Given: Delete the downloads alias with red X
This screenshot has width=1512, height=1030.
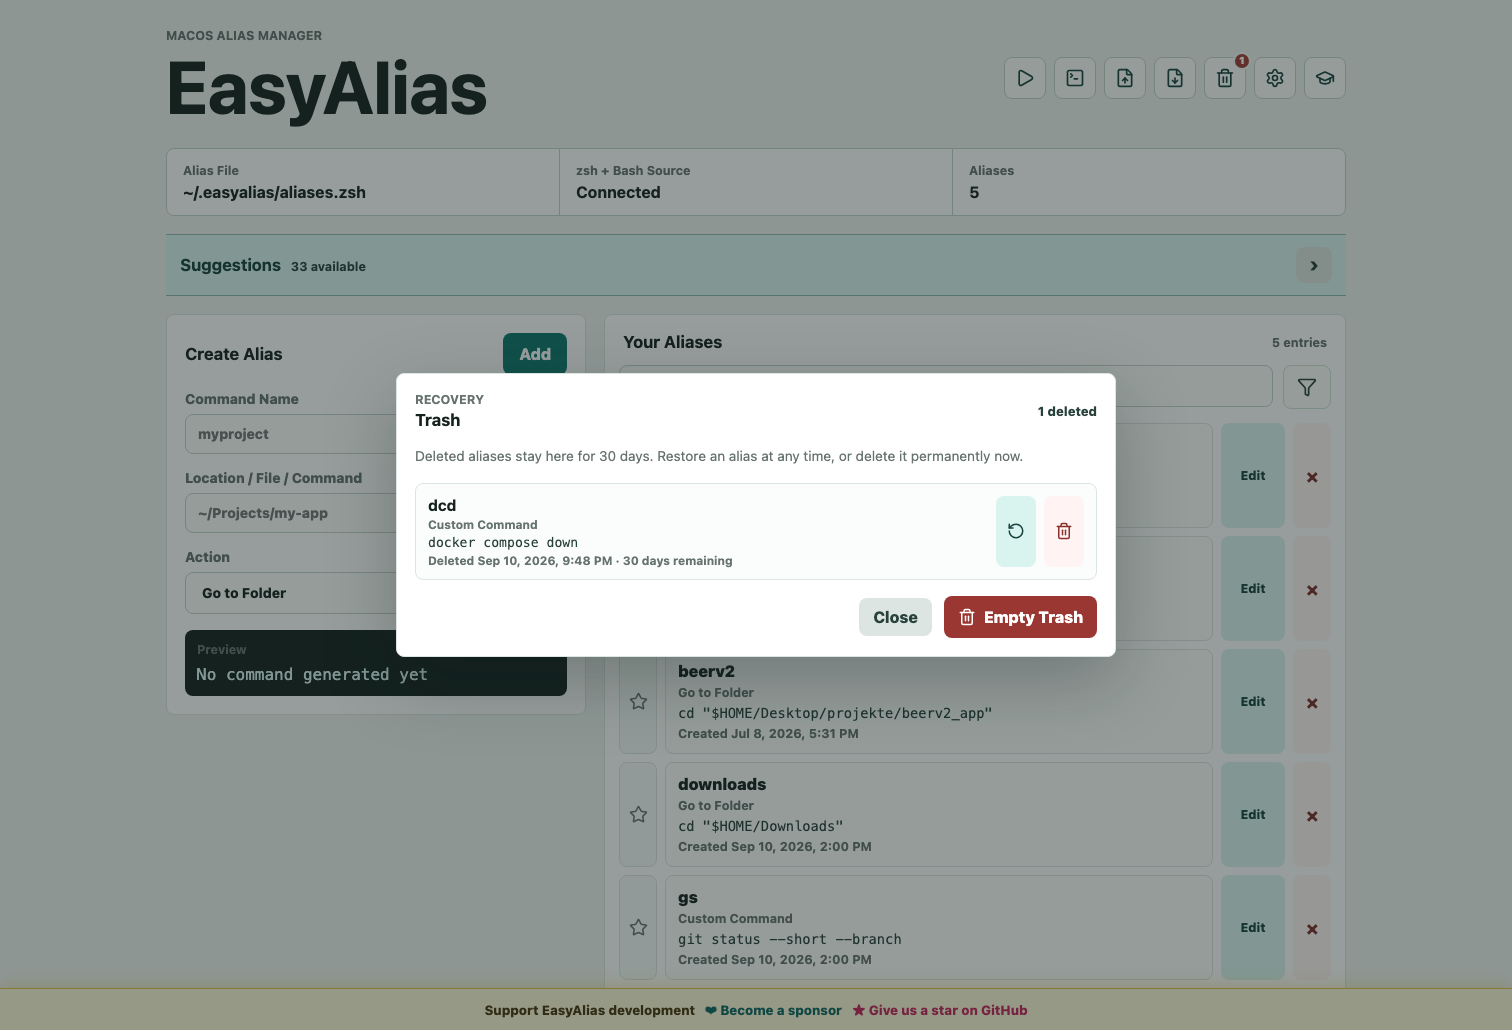Looking at the screenshot, I should (1312, 816).
